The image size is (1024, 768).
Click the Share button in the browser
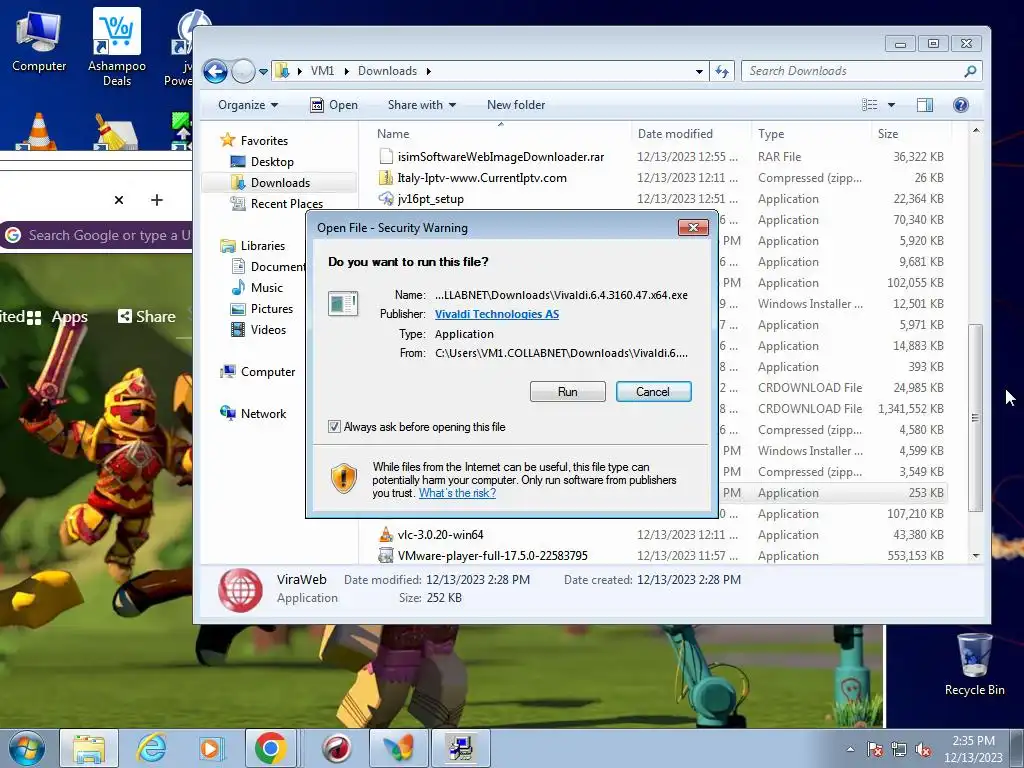pos(146,317)
